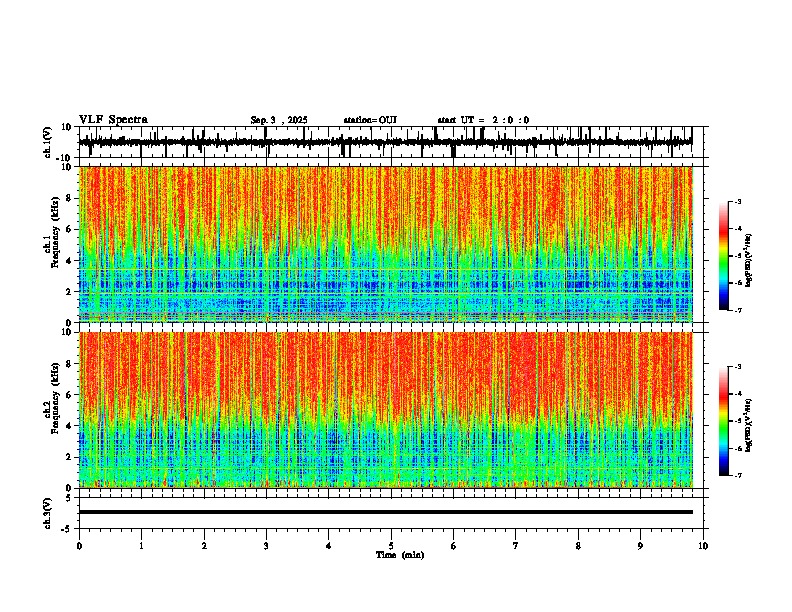
Task: Click the "start UT = 2 : 0 : 0" text
Action: coord(483,120)
